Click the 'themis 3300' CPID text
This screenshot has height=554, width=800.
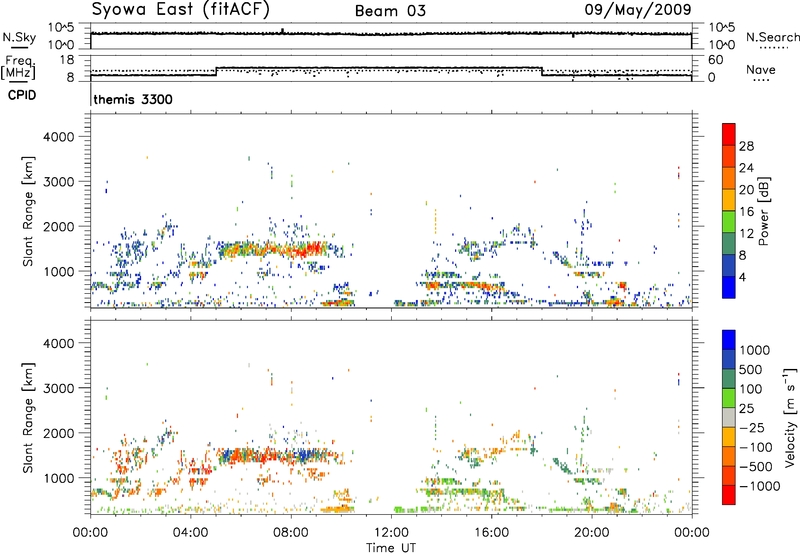click(x=133, y=99)
